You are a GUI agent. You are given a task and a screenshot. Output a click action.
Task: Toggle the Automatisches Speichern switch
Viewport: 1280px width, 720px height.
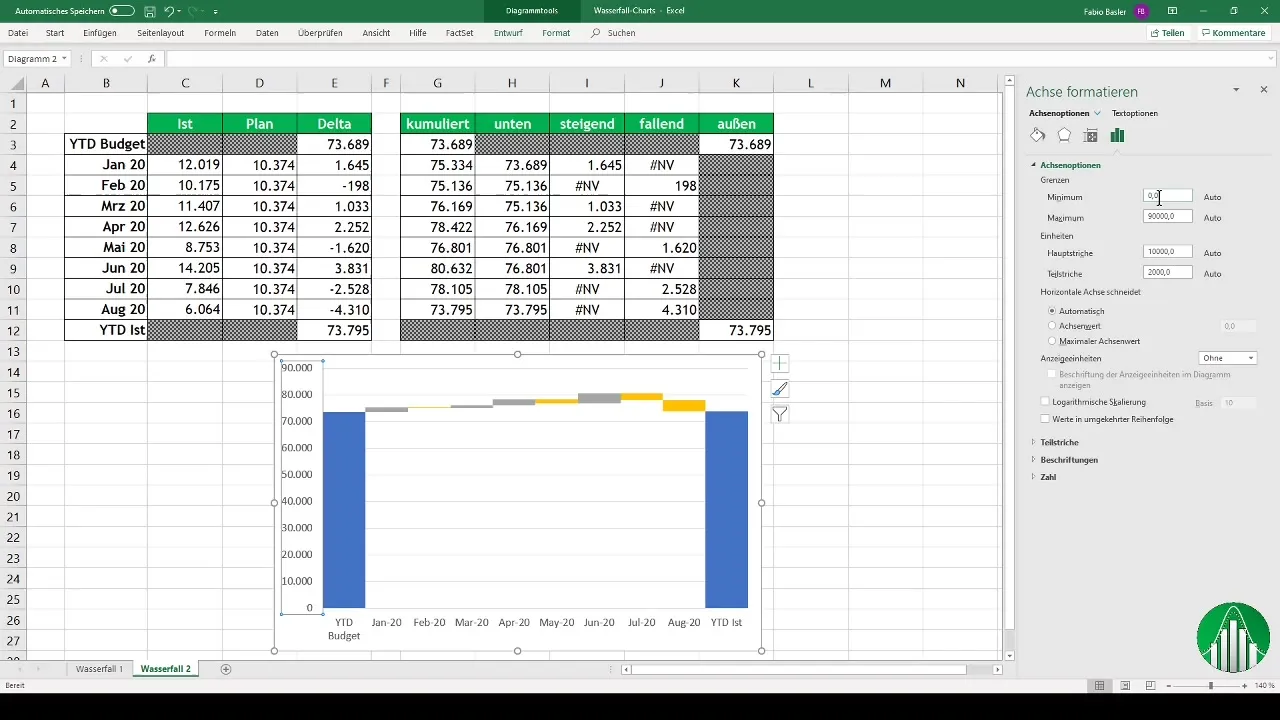121,10
